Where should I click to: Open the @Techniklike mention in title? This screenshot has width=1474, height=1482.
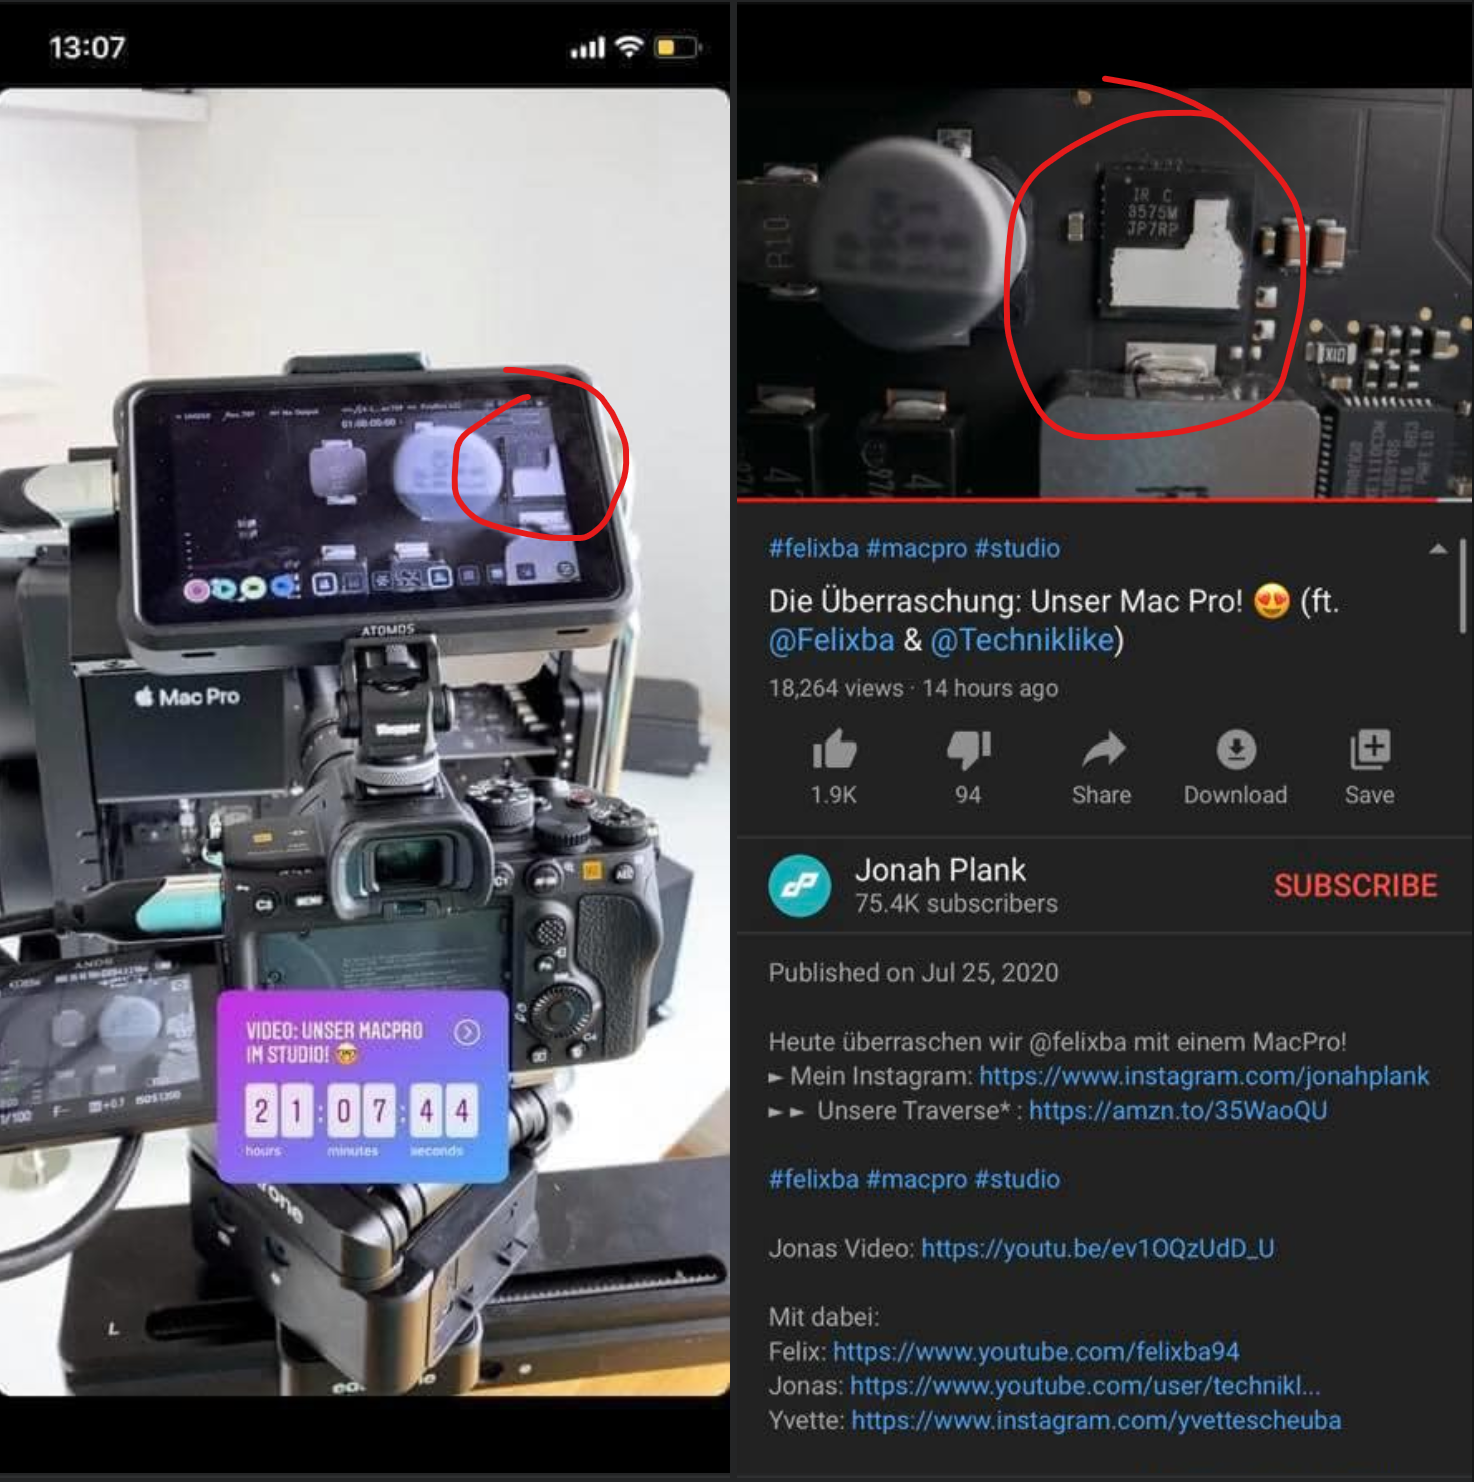pyautogui.click(x=1022, y=640)
